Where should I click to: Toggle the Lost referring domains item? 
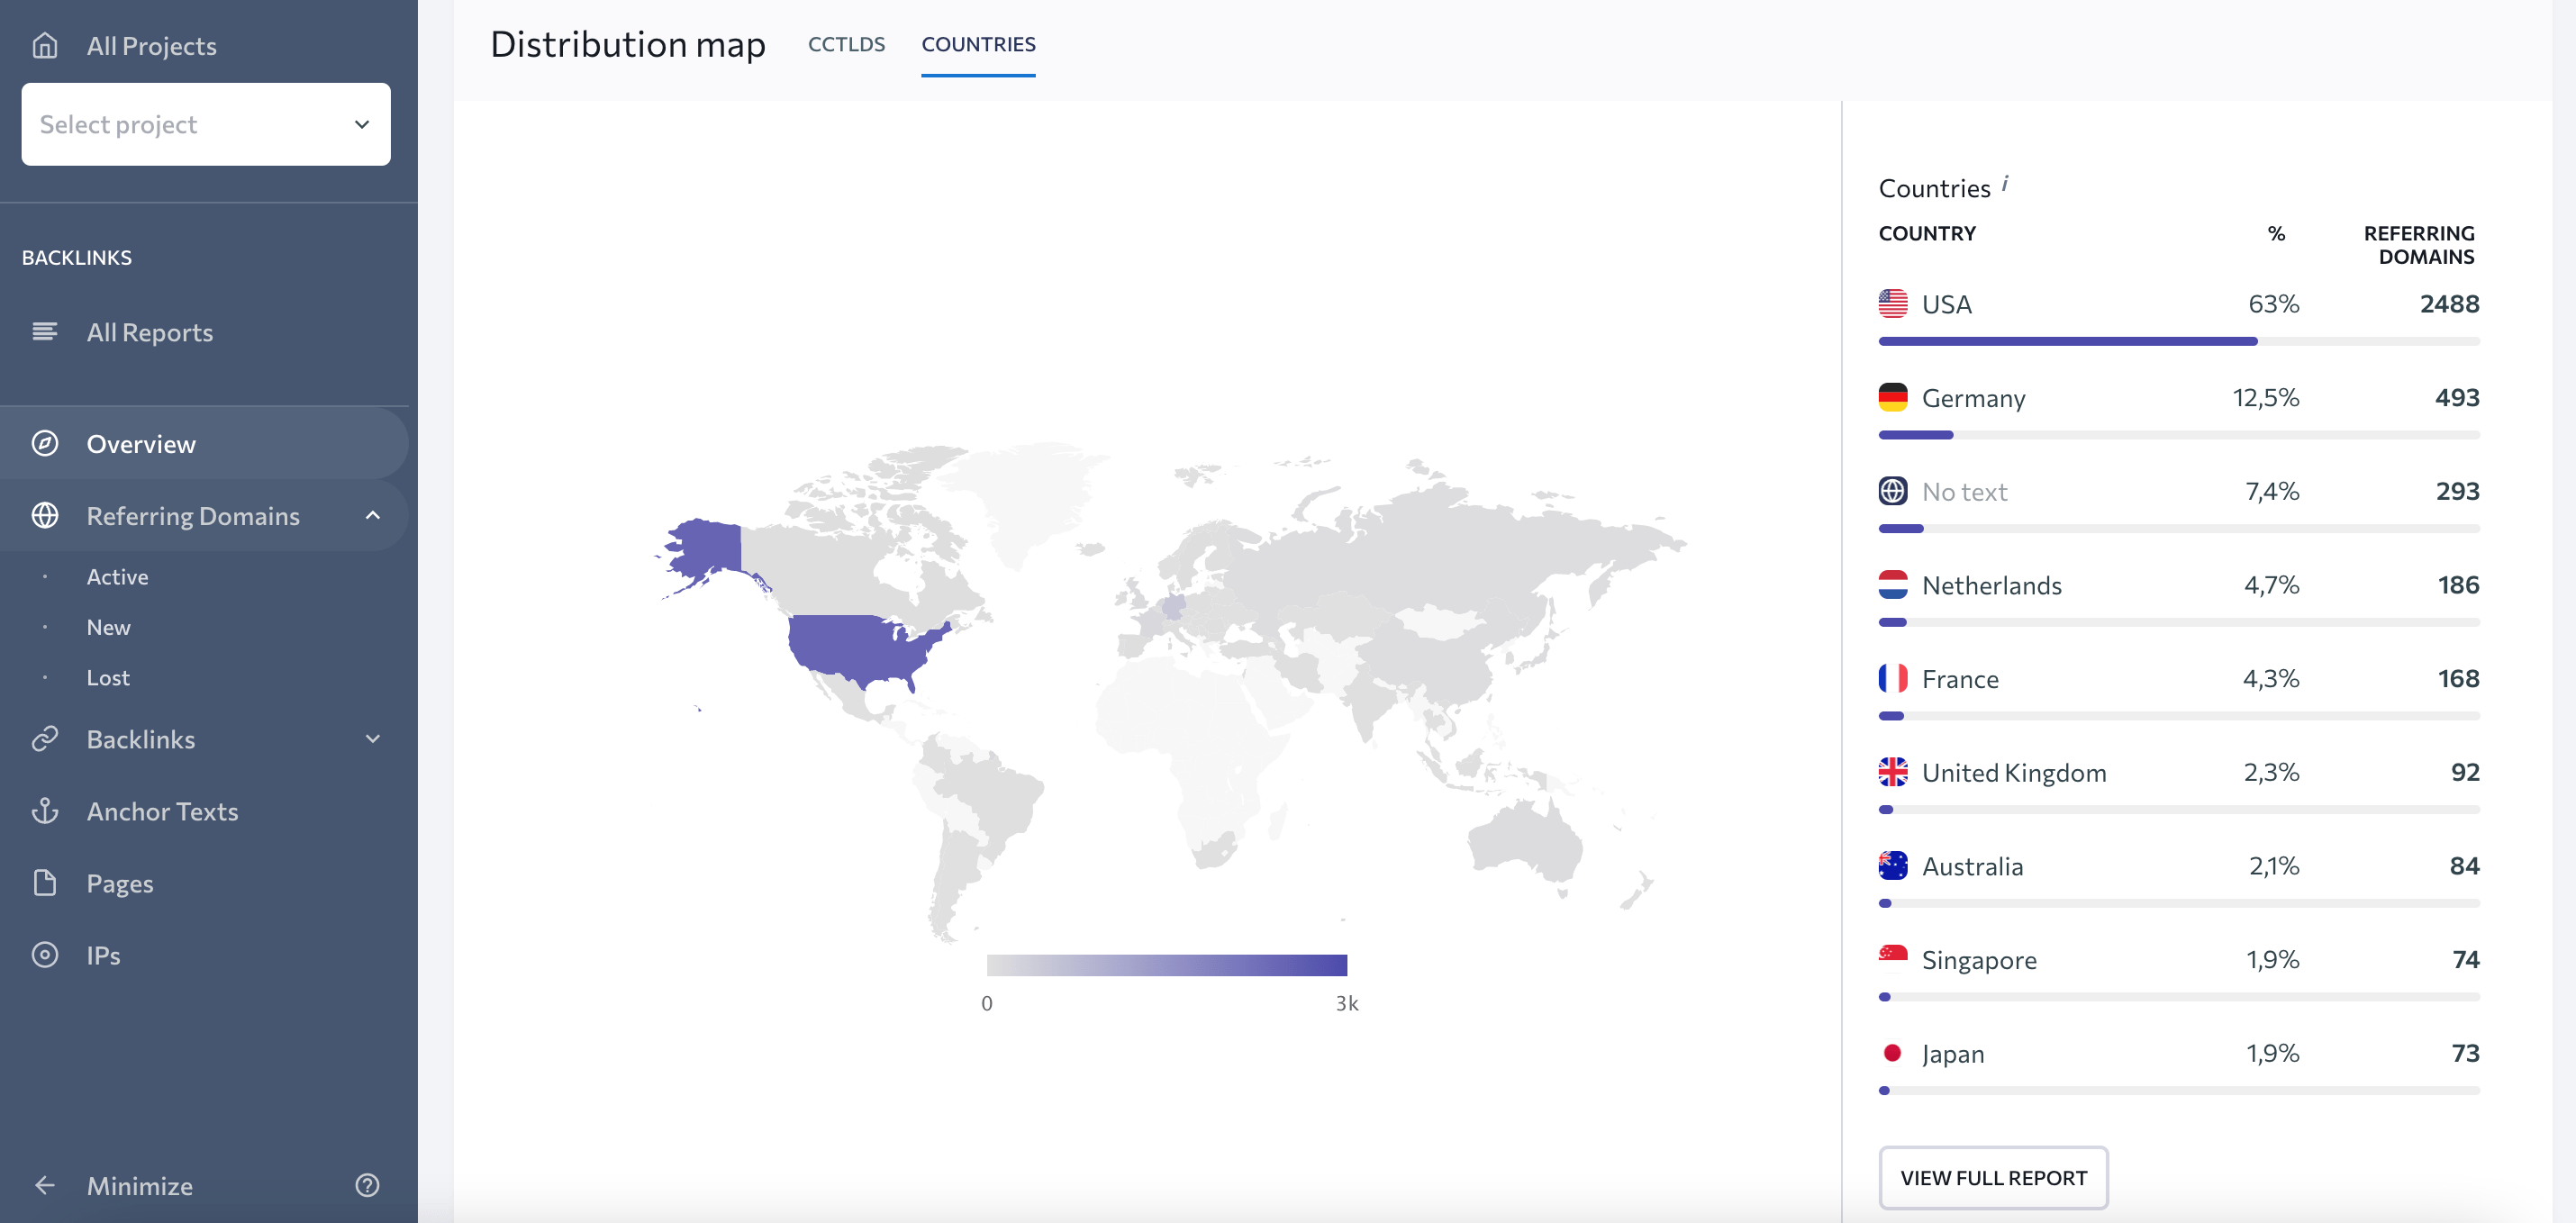107,675
